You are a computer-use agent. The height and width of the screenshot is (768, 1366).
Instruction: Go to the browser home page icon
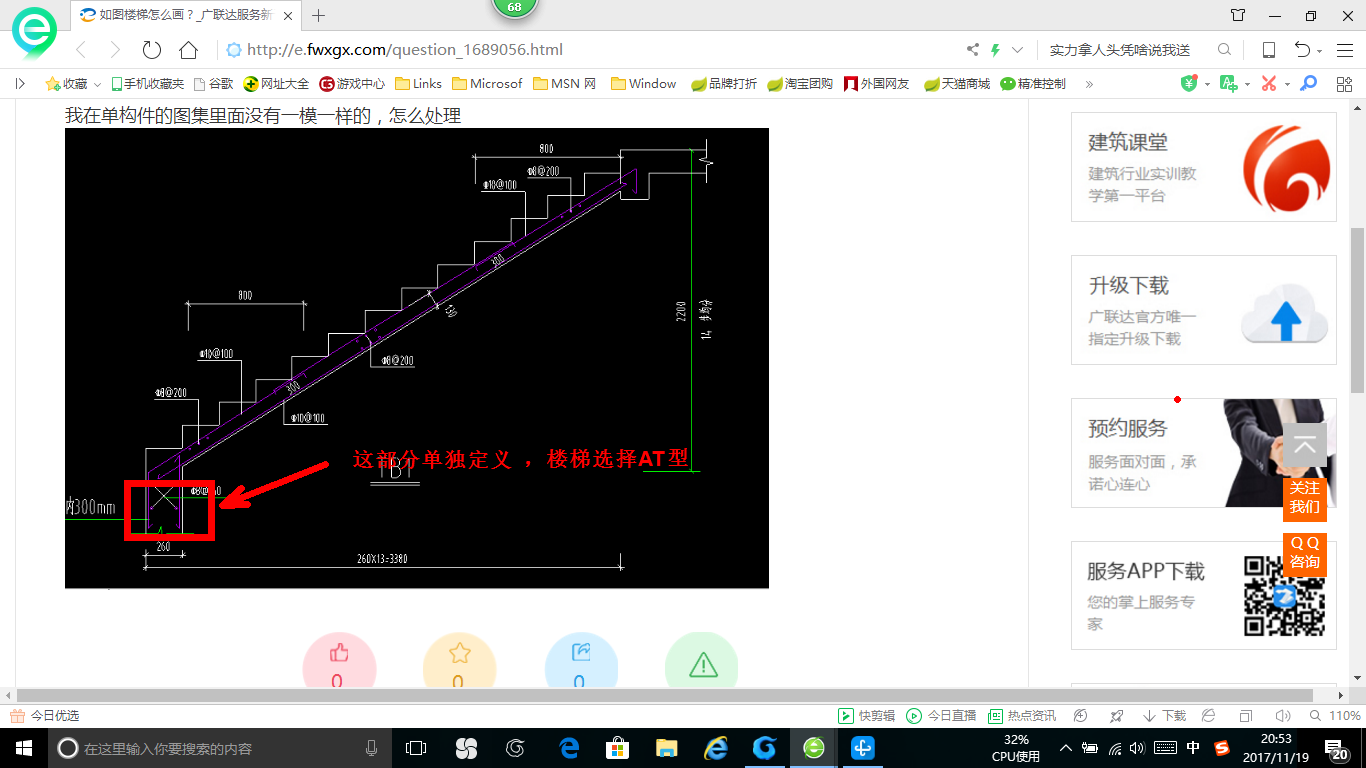[x=188, y=50]
